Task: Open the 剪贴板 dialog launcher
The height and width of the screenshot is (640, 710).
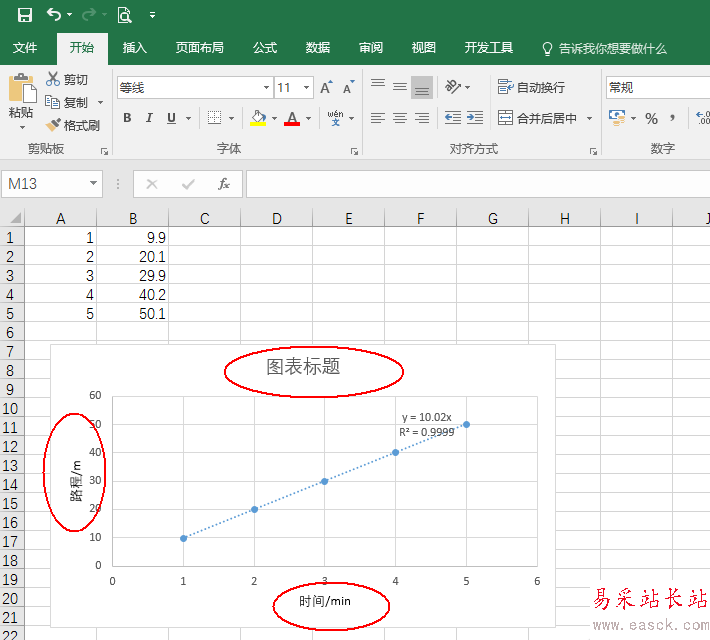Action: tap(105, 152)
